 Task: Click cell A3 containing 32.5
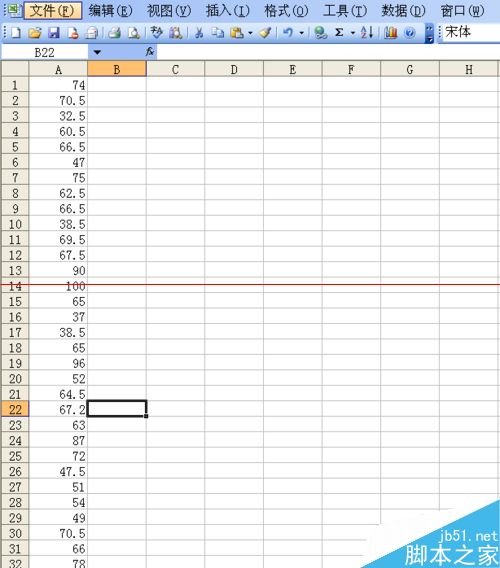tap(58, 116)
